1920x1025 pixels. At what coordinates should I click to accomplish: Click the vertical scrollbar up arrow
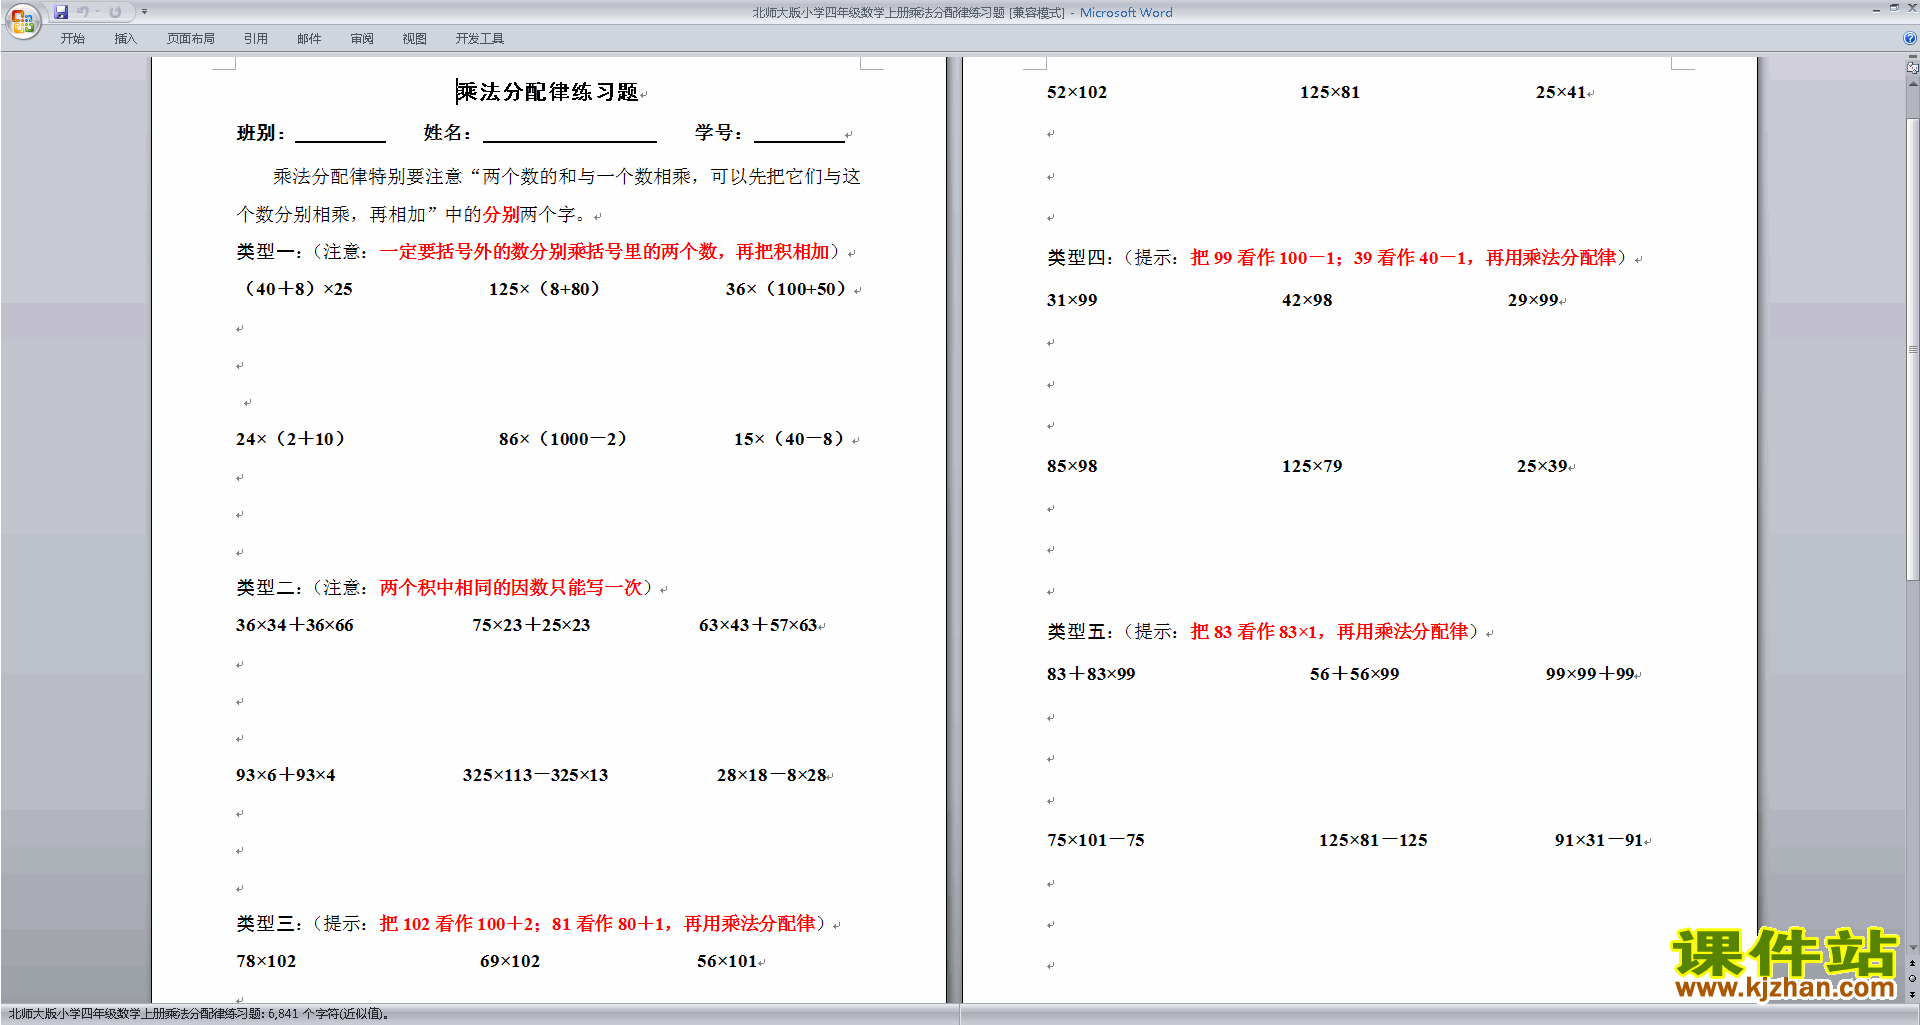click(1912, 84)
